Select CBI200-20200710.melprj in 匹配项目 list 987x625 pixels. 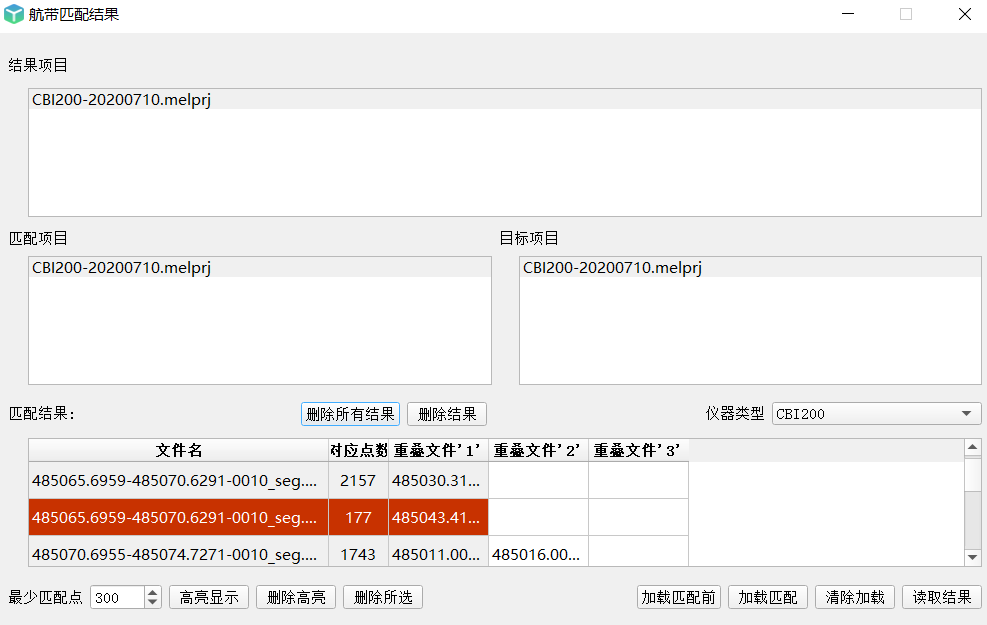[259, 267]
